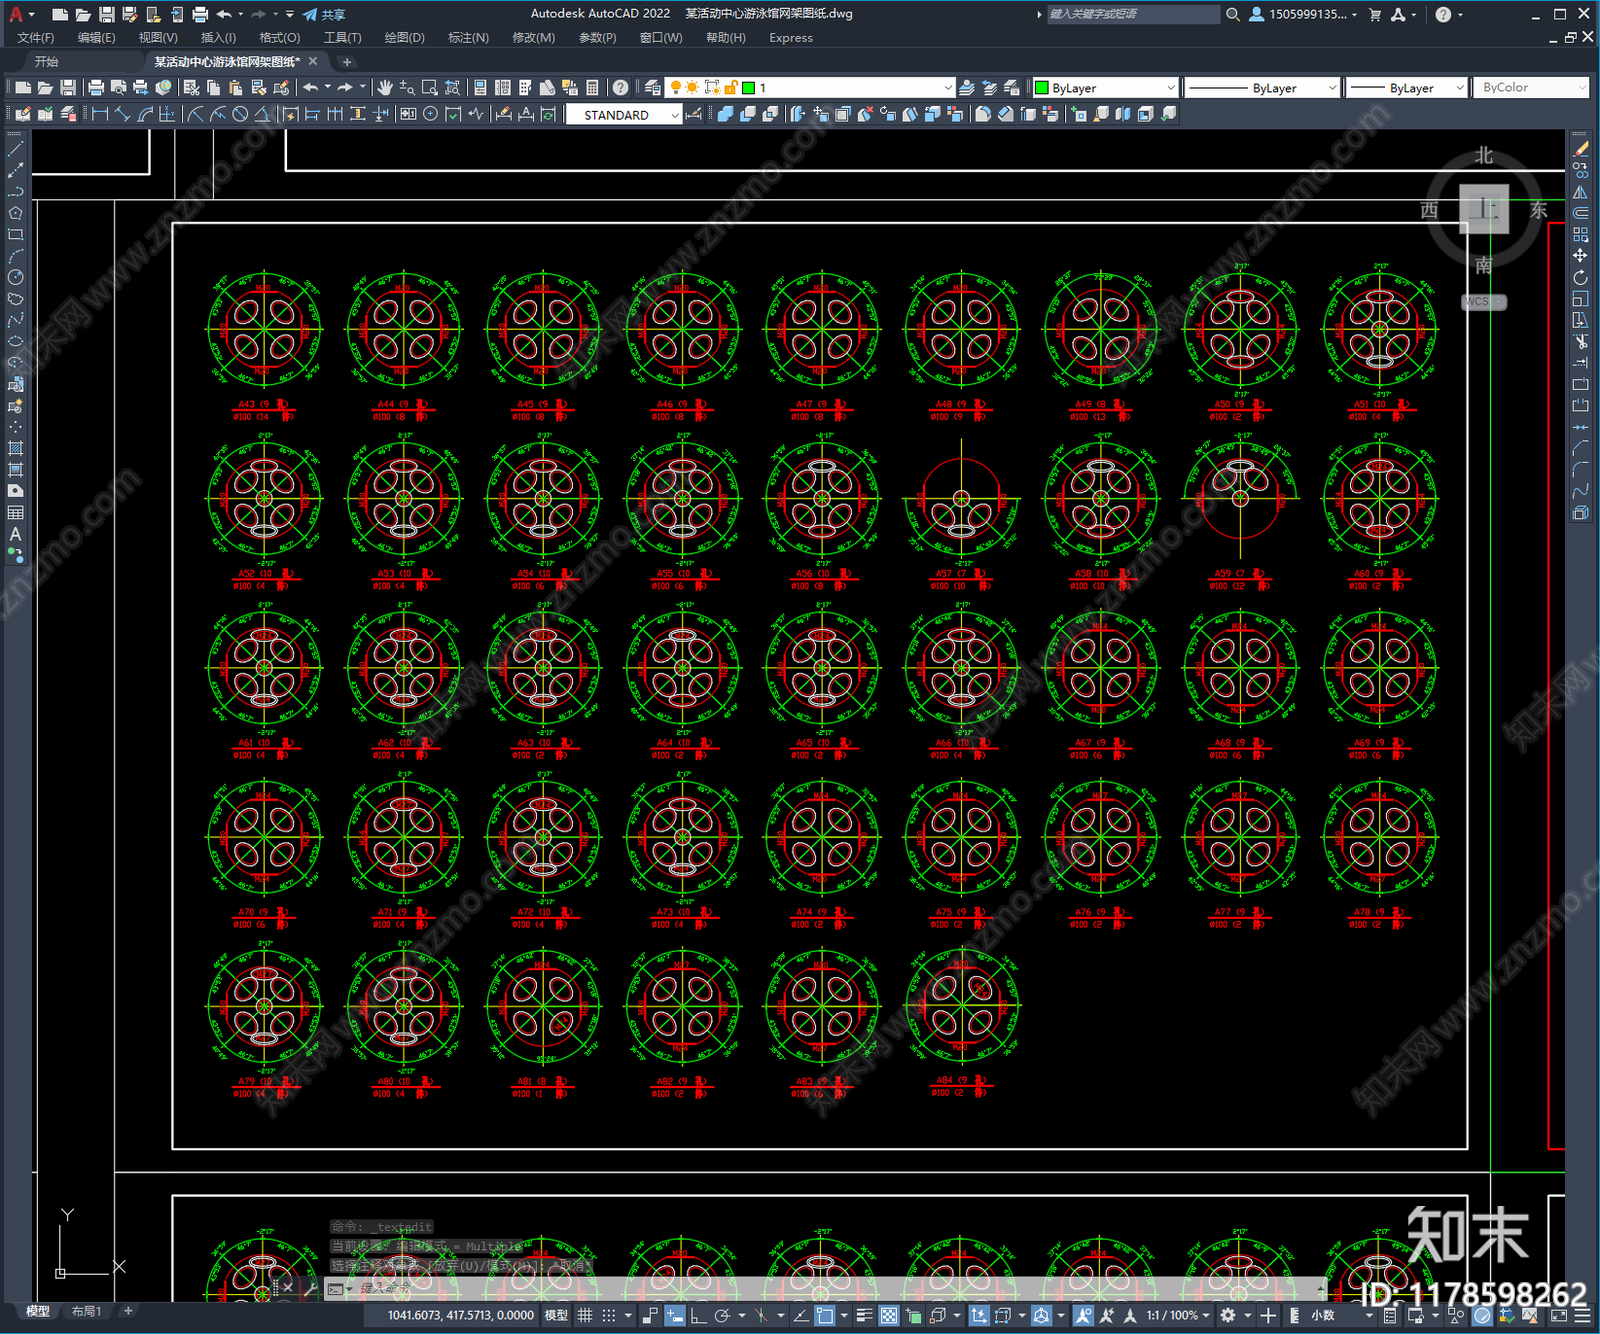The width and height of the screenshot is (1600, 1334).
Task: Toggle transparency display in status bar
Action: (x=888, y=1316)
